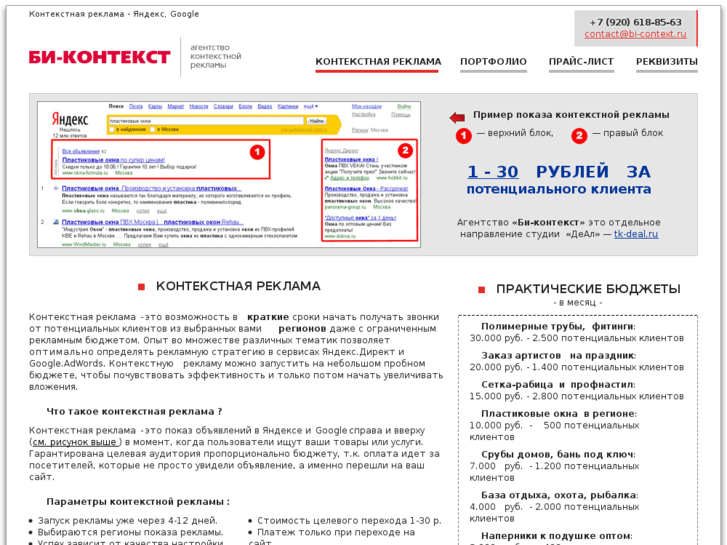This screenshot has height=545, width=727.
Task: Click "Заказ артистов на праздник" budget entry
Action: pyautogui.click(x=558, y=356)
